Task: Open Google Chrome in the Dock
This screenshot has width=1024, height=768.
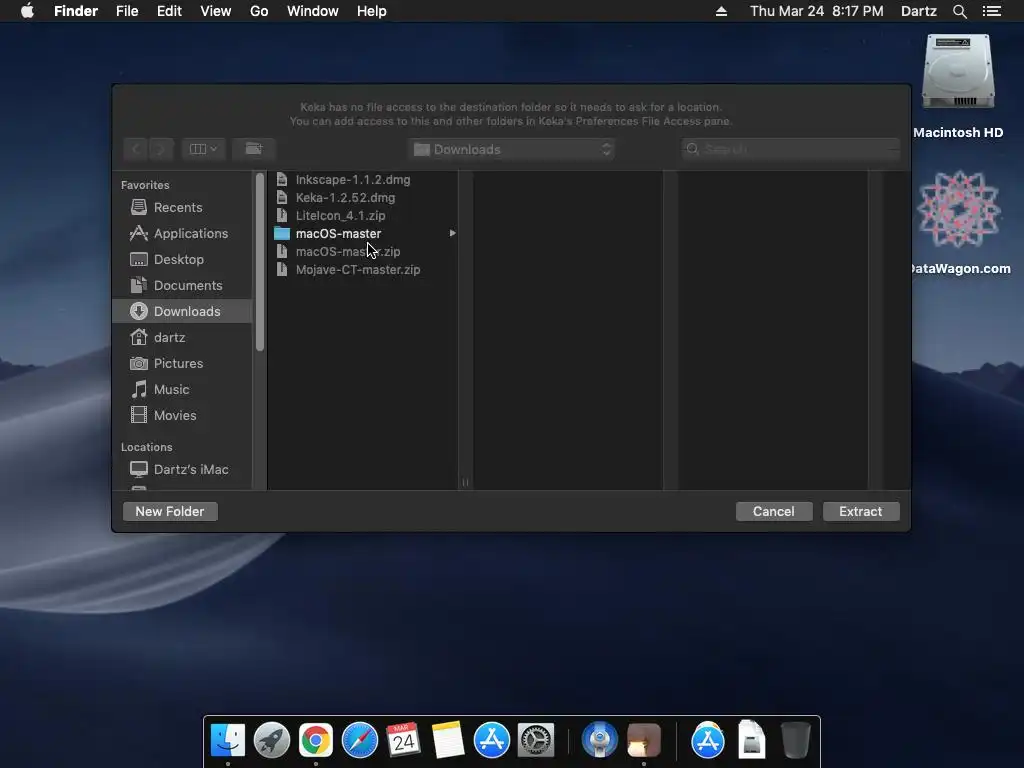Action: pos(315,740)
